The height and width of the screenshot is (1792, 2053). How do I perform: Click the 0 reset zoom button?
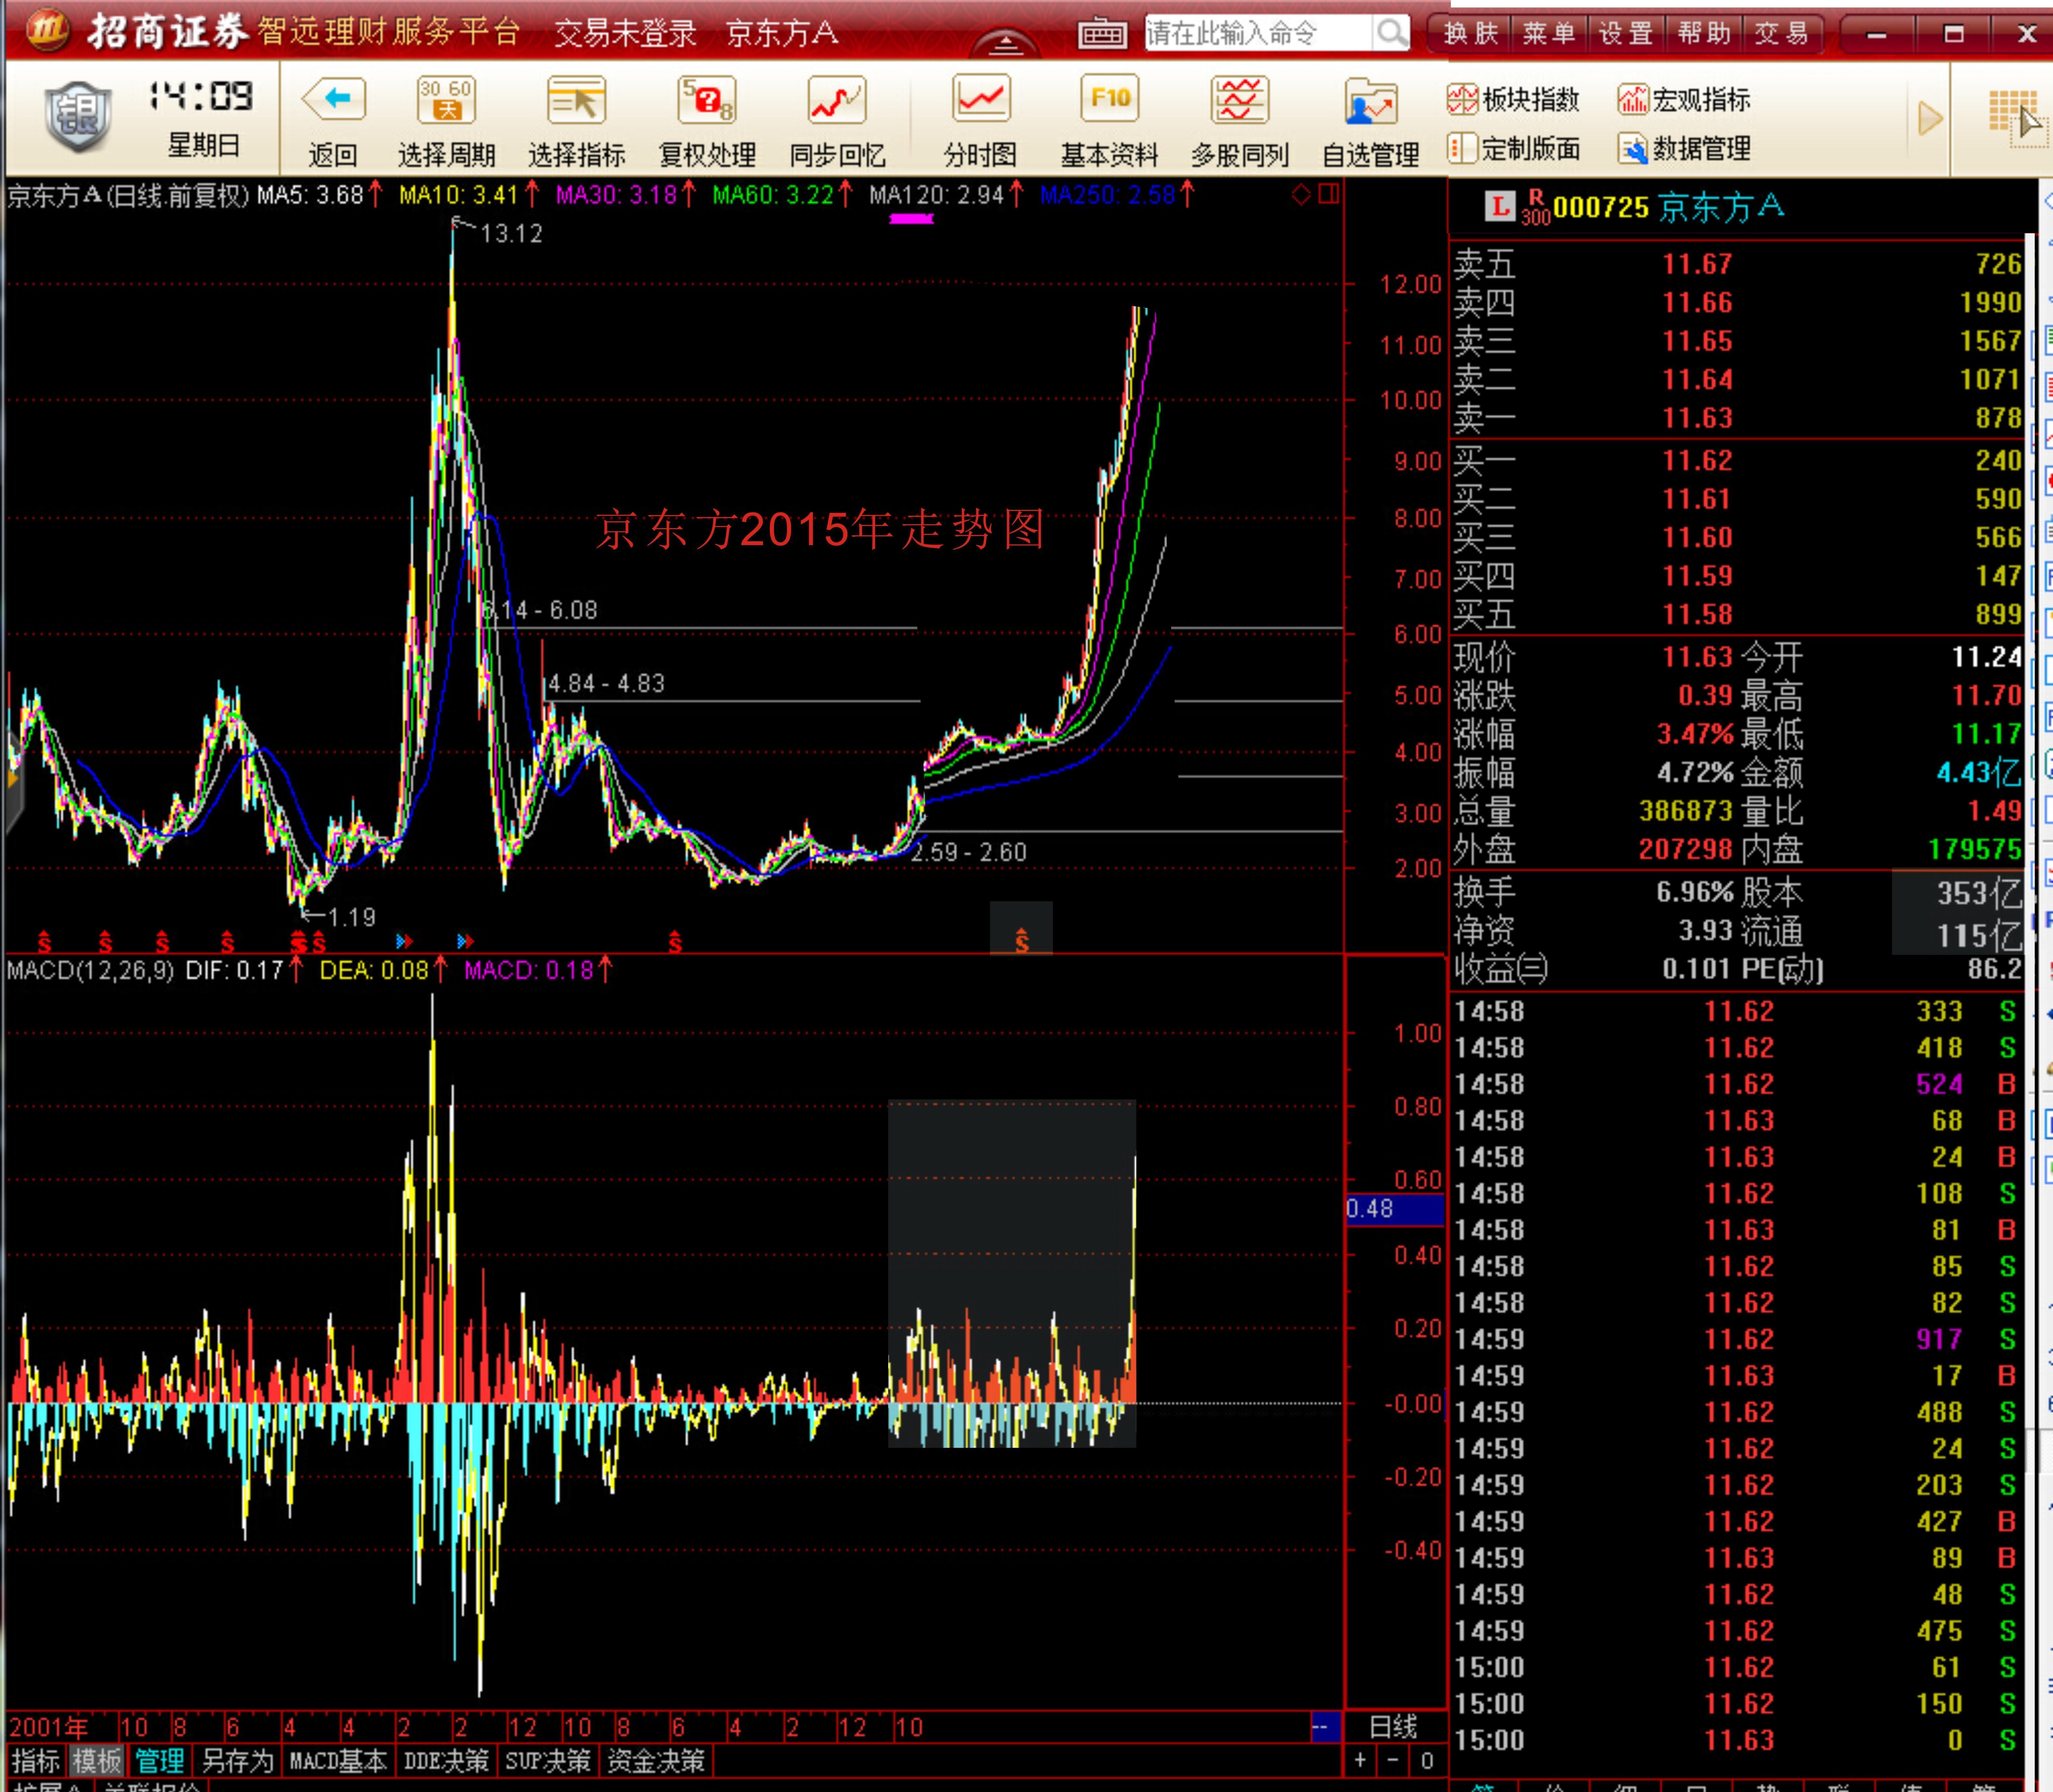point(1427,1761)
